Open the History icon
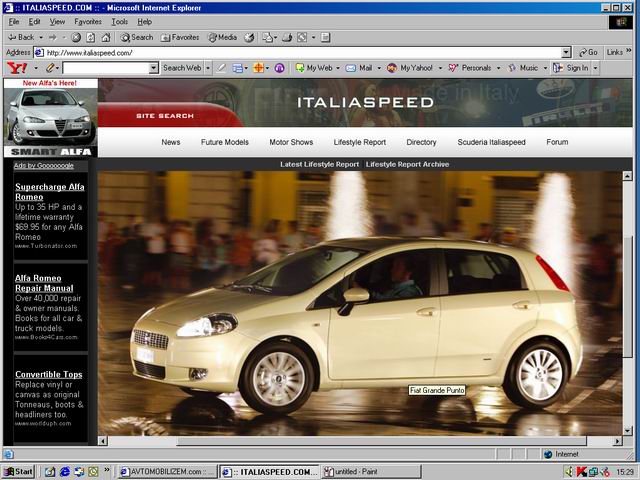The image size is (640, 480). tap(249, 38)
